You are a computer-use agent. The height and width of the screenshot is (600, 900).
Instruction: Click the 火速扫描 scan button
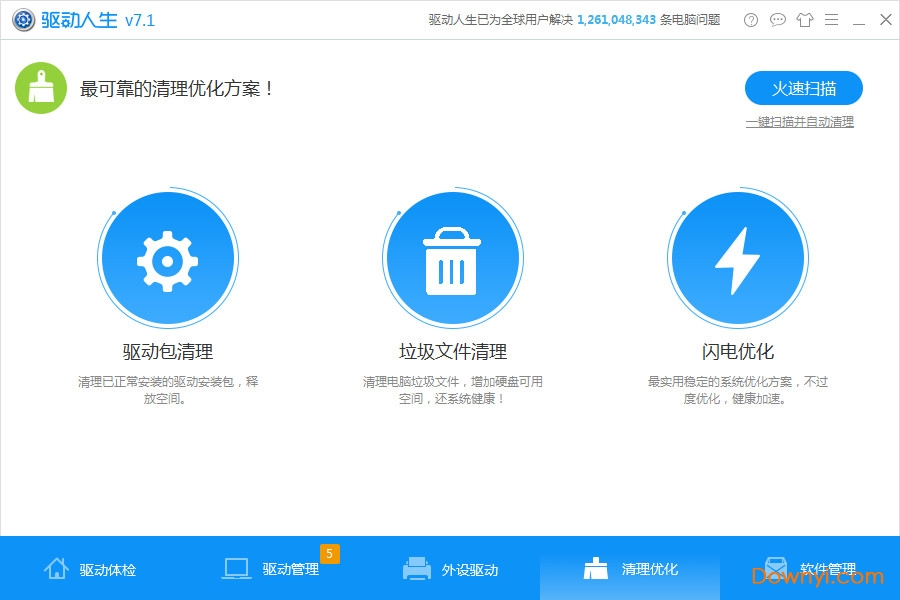click(803, 88)
